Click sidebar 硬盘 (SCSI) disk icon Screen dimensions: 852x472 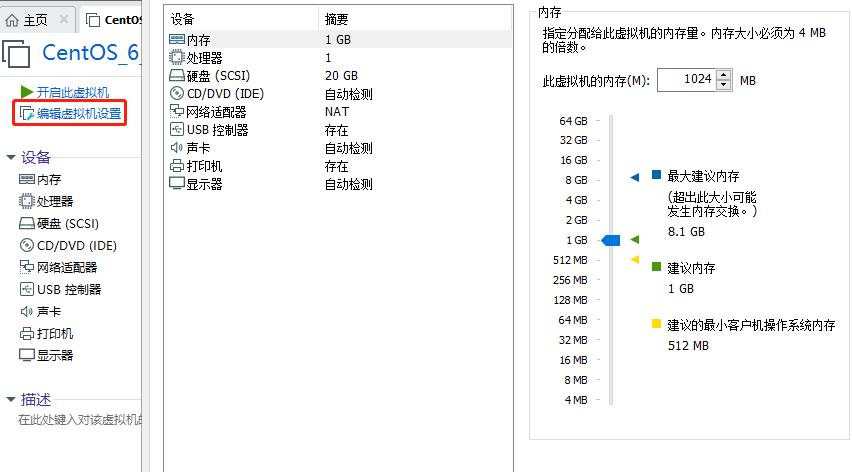click(x=27, y=223)
